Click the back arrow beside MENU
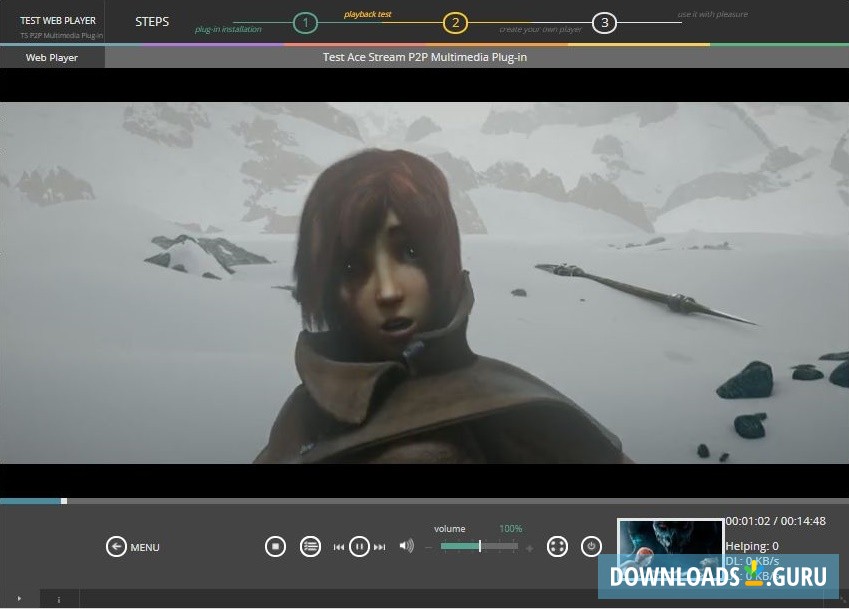Screen dimensions: 849x609 click(x=117, y=547)
